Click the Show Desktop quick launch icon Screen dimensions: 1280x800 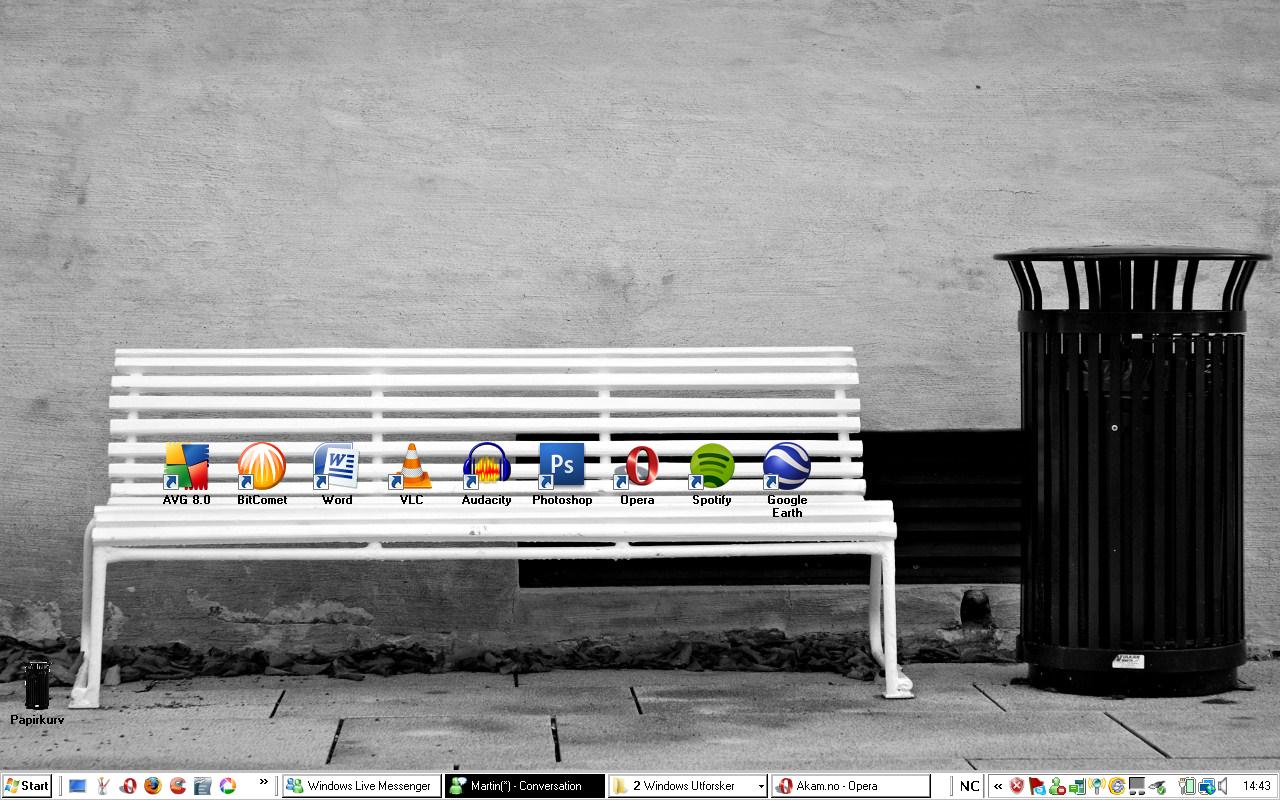(78, 786)
